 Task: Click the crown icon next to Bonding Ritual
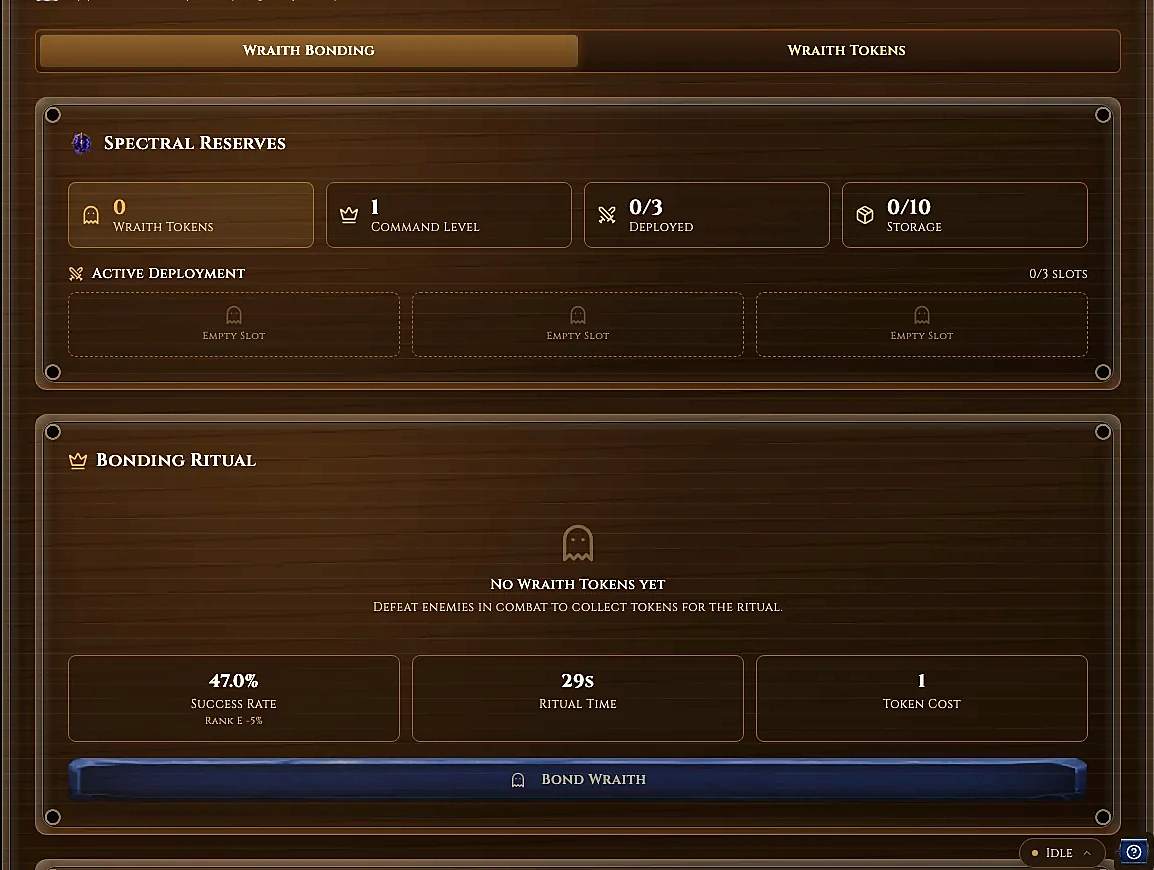click(77, 461)
